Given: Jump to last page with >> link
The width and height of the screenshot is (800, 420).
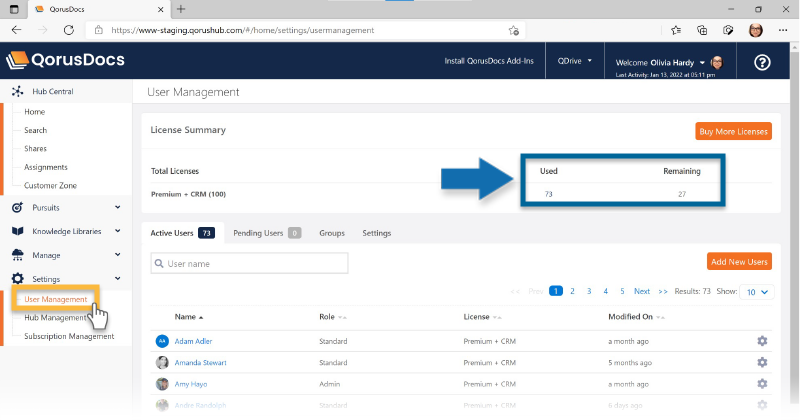Looking at the screenshot, I should point(663,291).
